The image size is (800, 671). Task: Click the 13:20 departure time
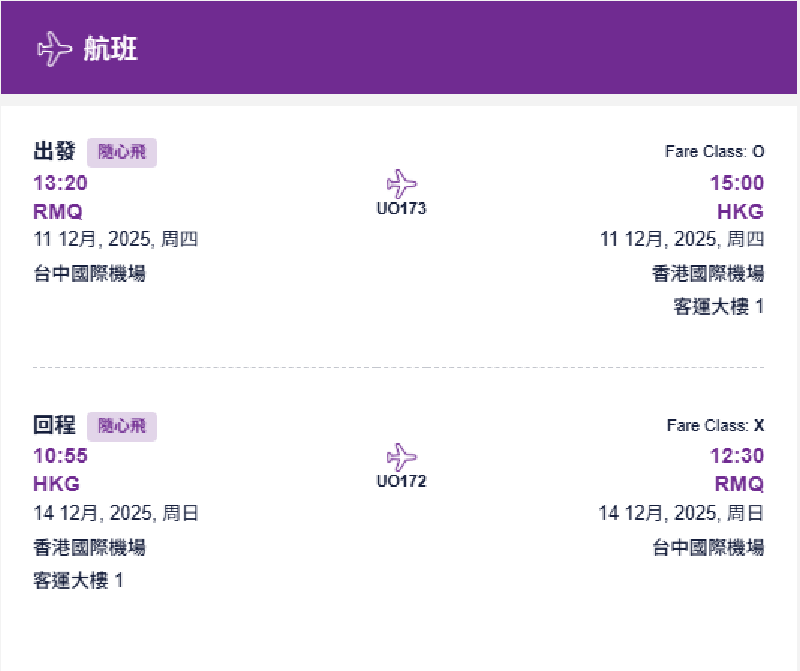tap(60, 183)
